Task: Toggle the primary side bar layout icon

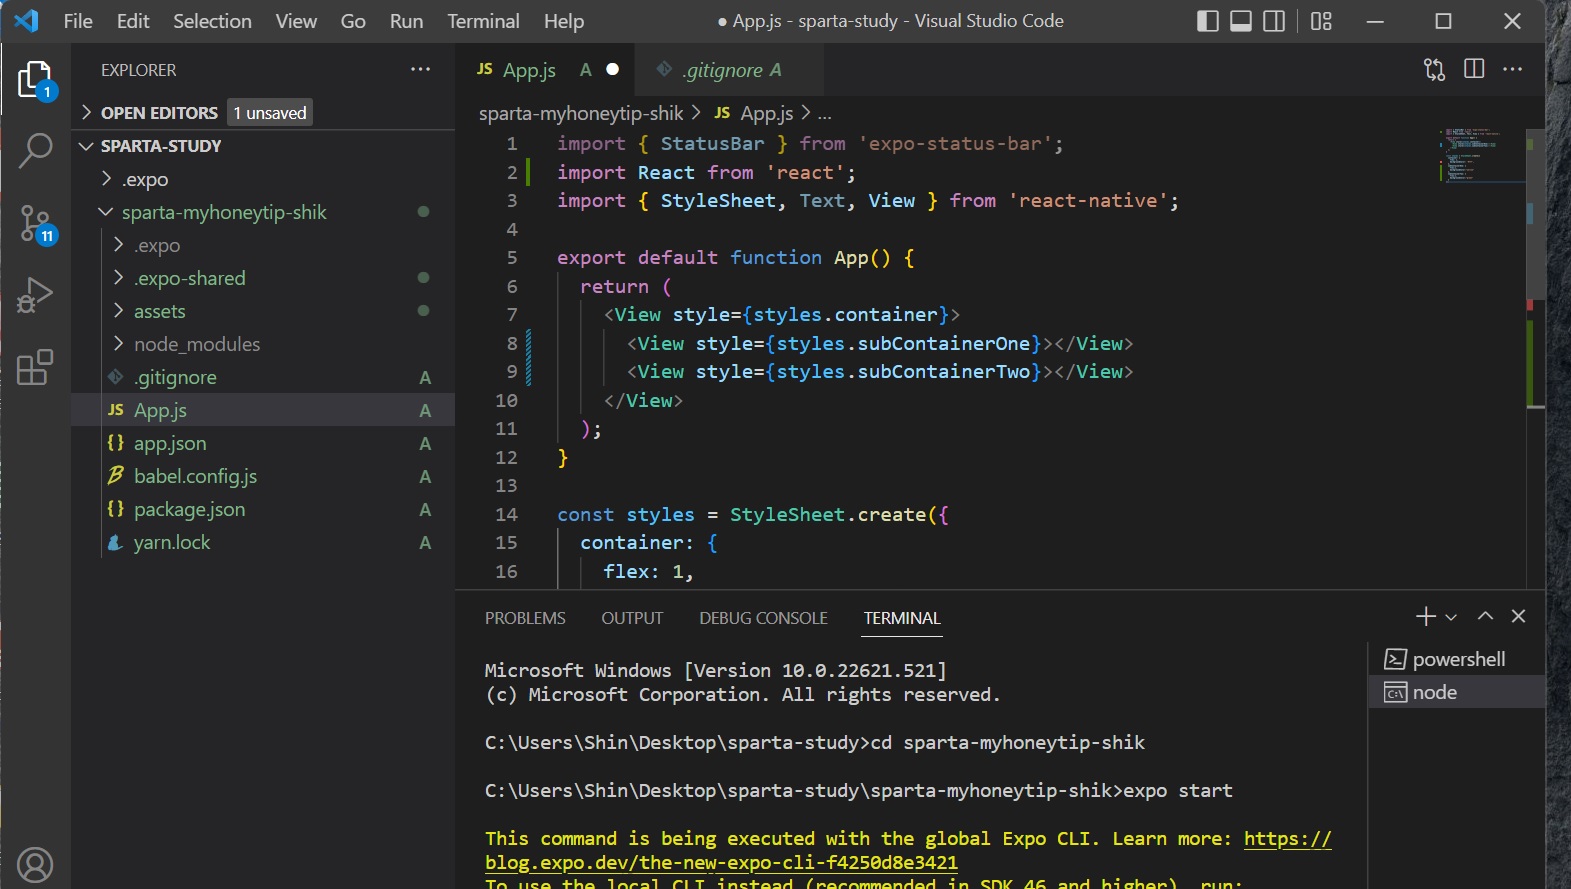Action: pos(1208,21)
